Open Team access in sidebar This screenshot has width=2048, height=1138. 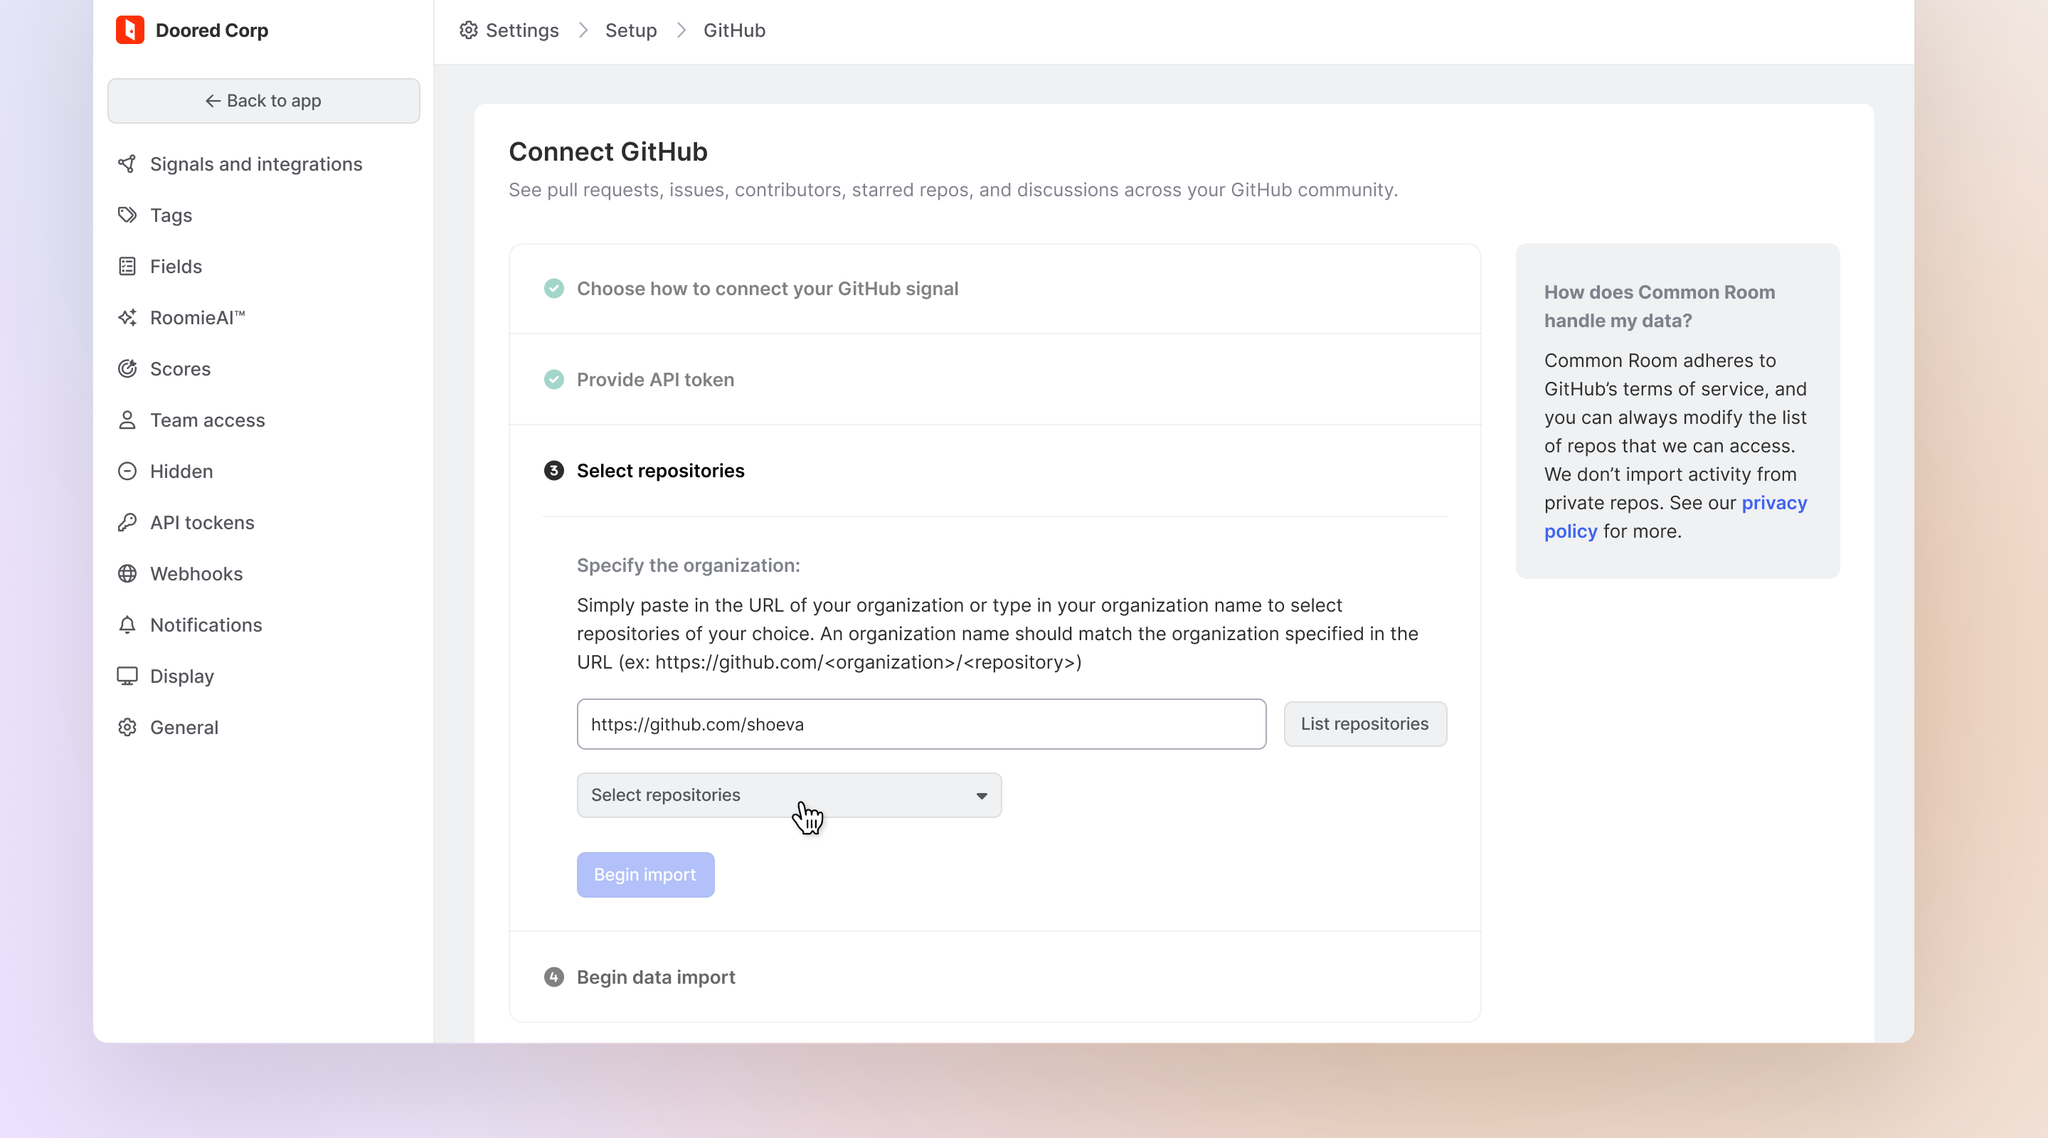point(207,420)
